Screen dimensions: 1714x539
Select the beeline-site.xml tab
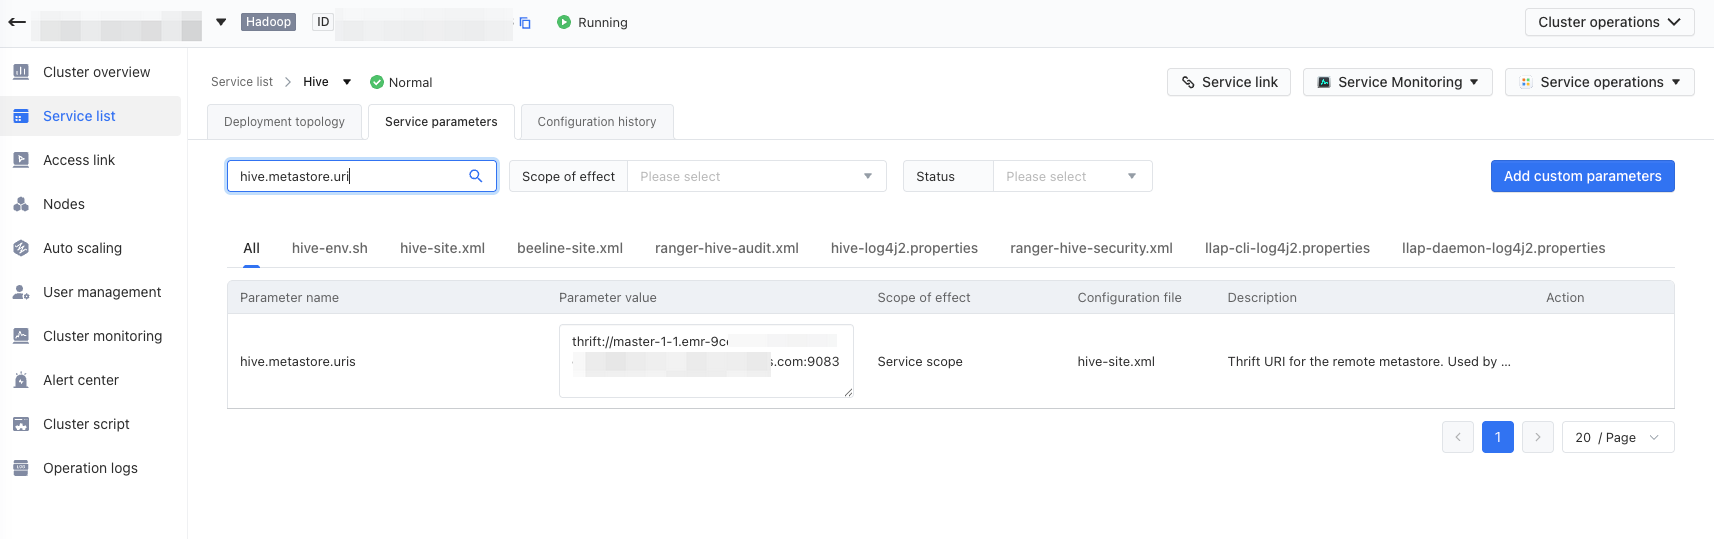570,248
